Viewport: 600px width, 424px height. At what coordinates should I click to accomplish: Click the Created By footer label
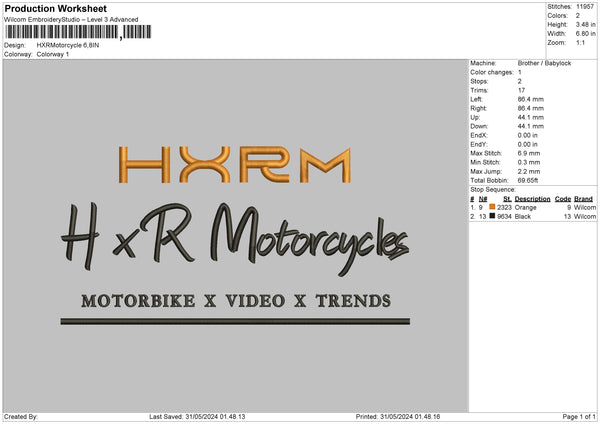(21, 417)
